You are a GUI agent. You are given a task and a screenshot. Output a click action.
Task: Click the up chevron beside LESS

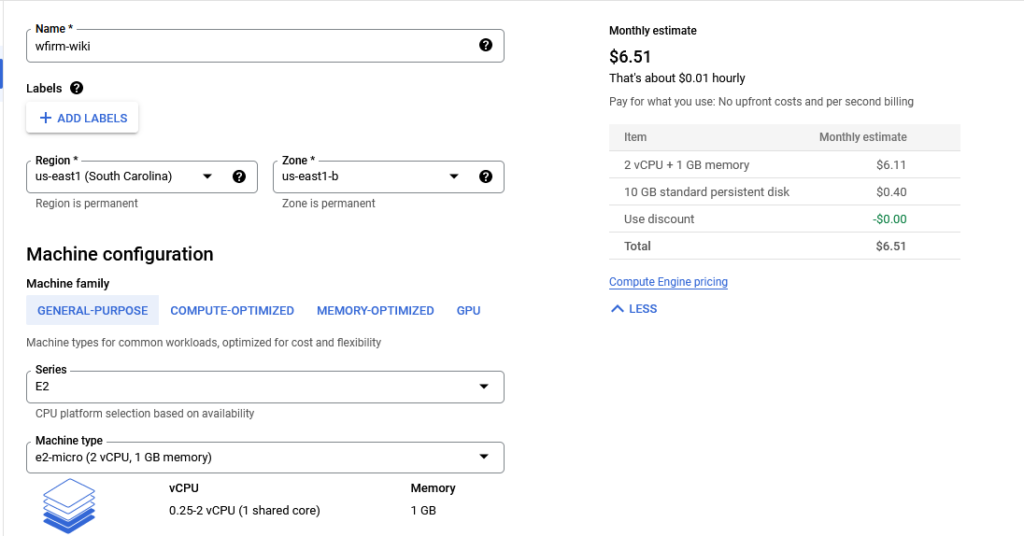point(617,309)
